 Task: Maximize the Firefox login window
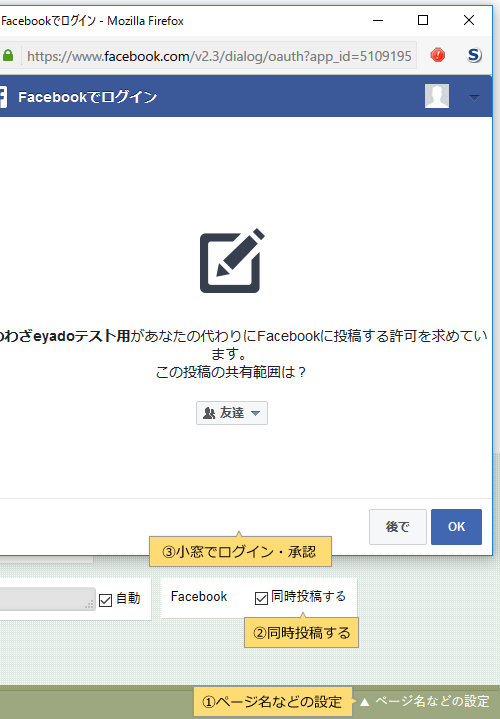click(x=423, y=21)
